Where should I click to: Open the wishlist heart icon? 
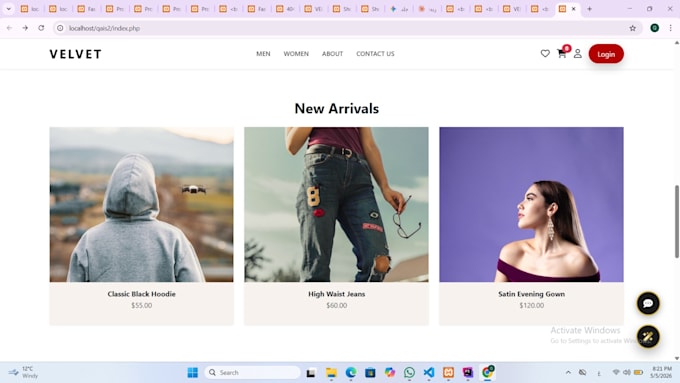pos(545,53)
